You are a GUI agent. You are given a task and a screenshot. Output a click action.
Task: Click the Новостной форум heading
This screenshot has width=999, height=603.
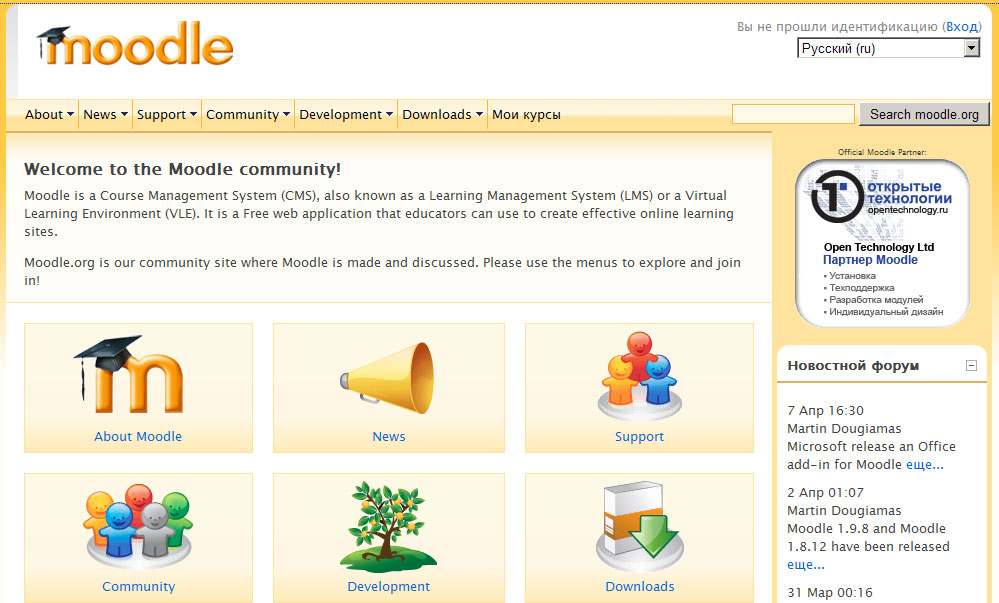click(852, 365)
